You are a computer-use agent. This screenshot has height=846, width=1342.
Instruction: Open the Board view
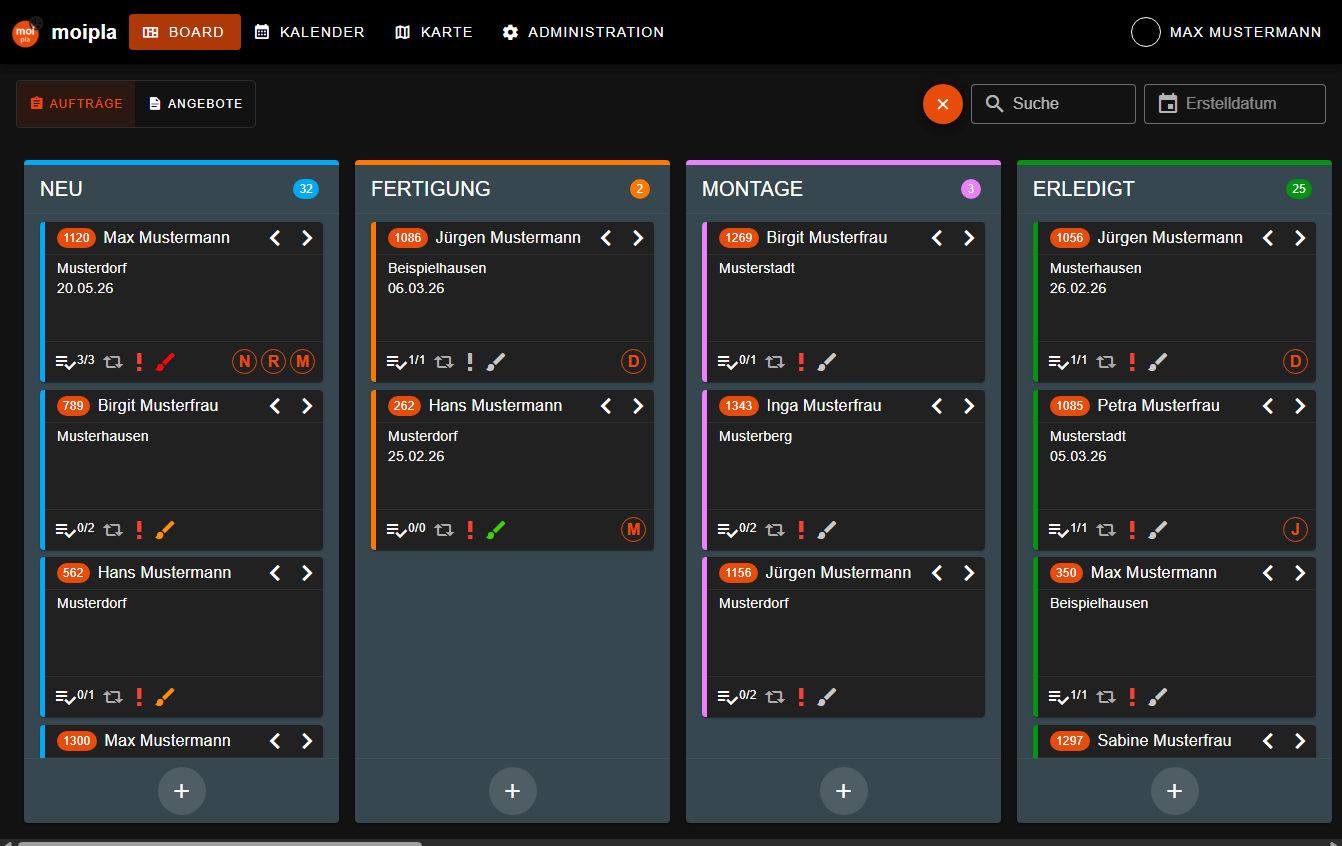(185, 32)
